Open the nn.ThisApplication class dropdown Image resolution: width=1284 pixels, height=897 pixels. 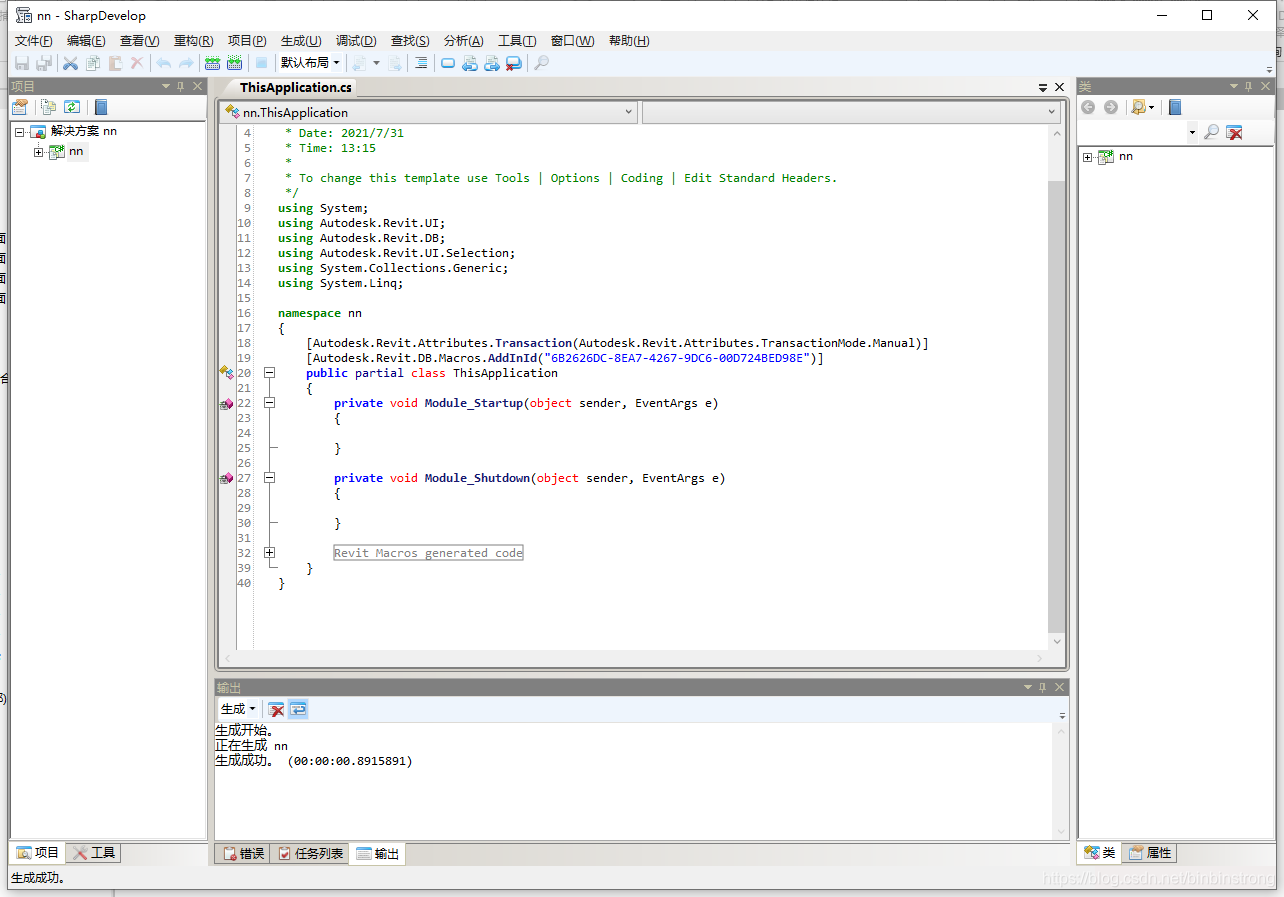[428, 113]
